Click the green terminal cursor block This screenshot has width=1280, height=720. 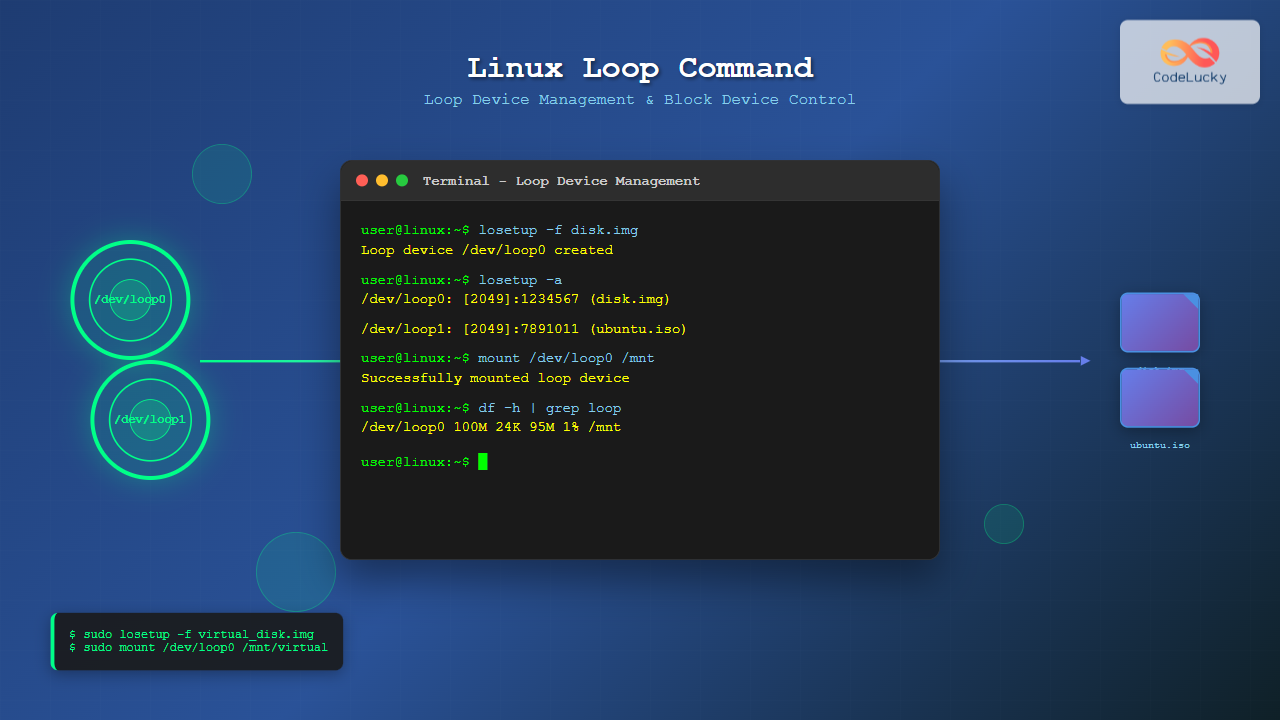coord(484,461)
